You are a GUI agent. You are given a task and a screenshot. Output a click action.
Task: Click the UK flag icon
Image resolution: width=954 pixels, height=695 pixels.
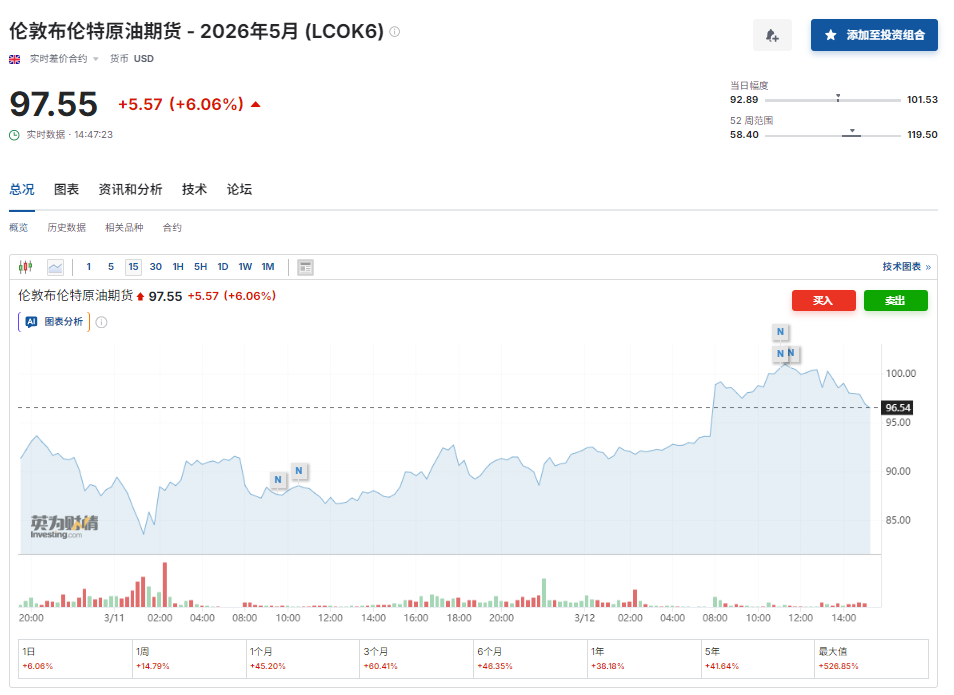point(15,59)
